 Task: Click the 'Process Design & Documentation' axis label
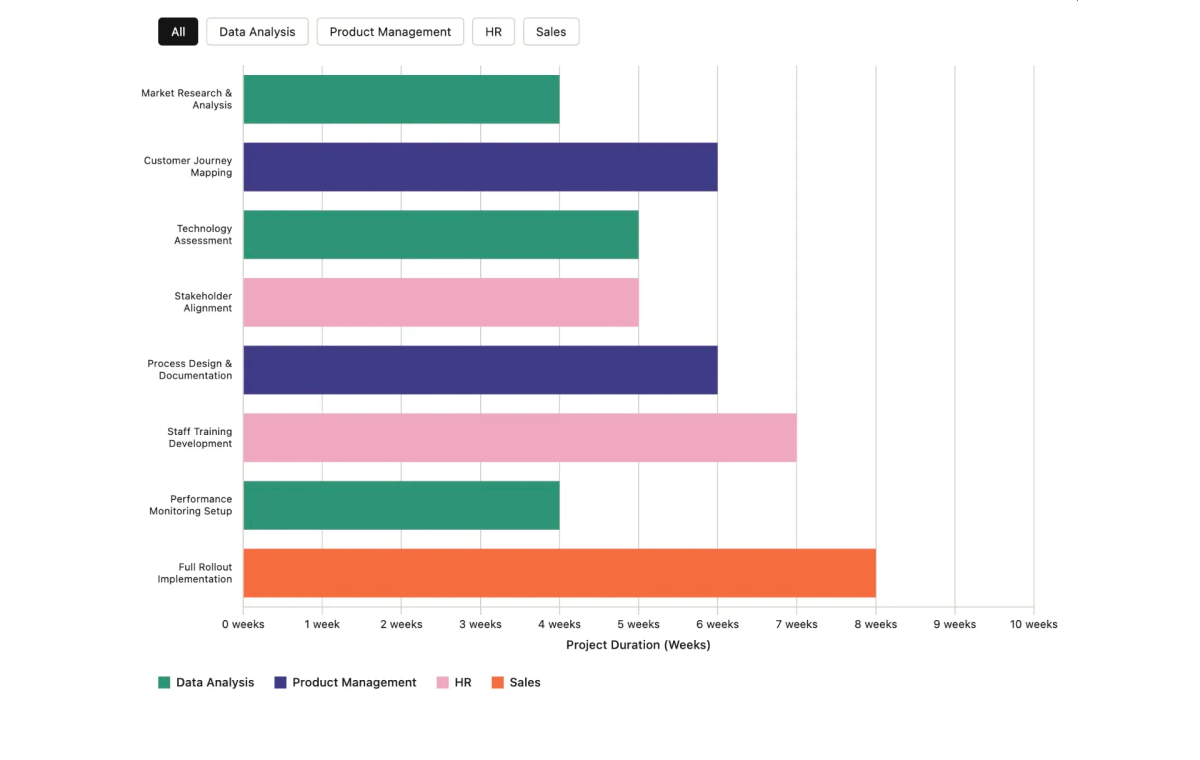tap(190, 370)
